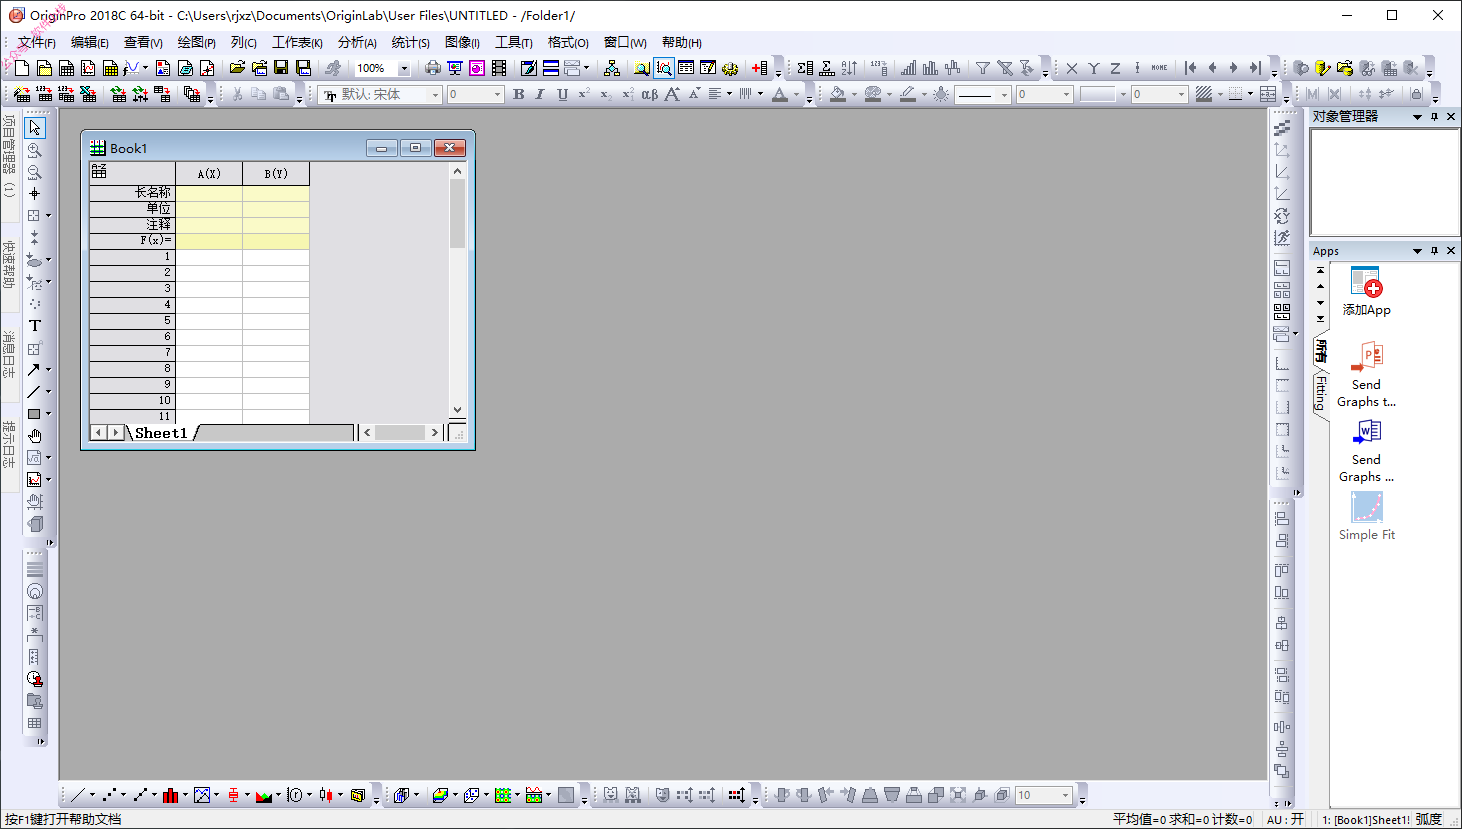This screenshot has height=829, width=1462.
Task: Switch to Sheet1 tab in Book1
Action: coord(161,433)
